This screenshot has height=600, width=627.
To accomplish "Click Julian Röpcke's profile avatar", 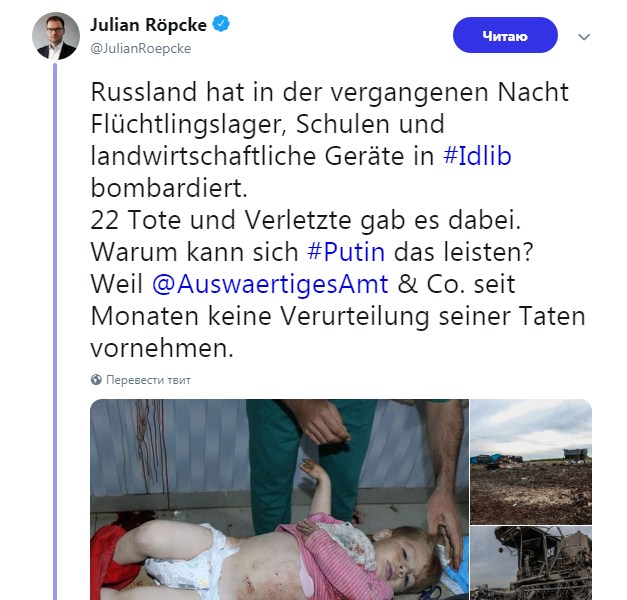I will click(x=56, y=35).
